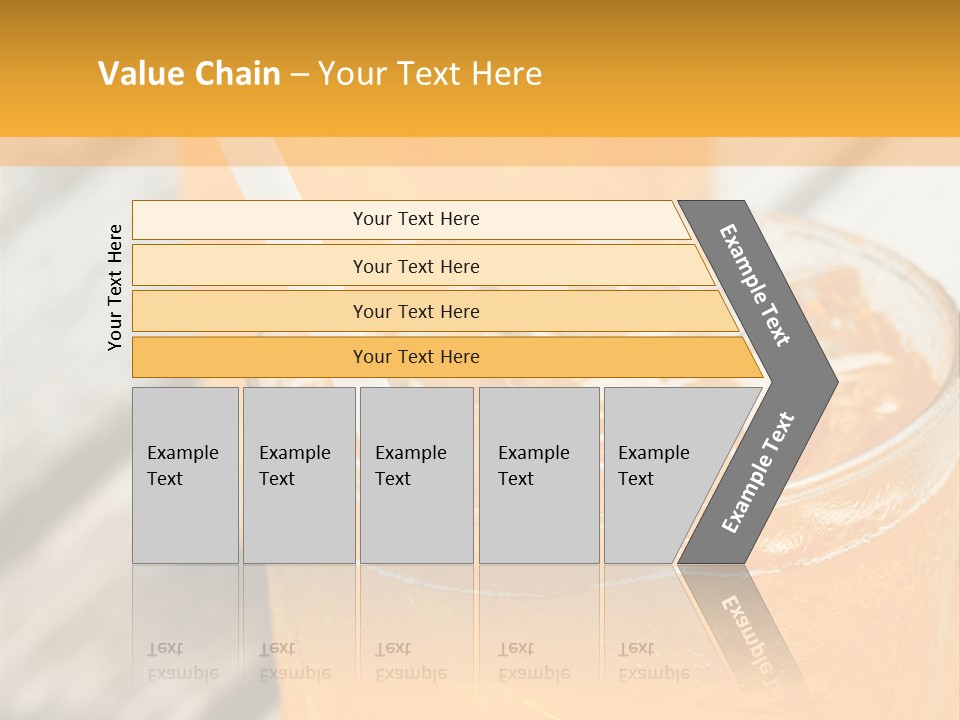960x720 pixels.
Task: Select the first 'Your Text Here' bar
Action: coord(415,219)
